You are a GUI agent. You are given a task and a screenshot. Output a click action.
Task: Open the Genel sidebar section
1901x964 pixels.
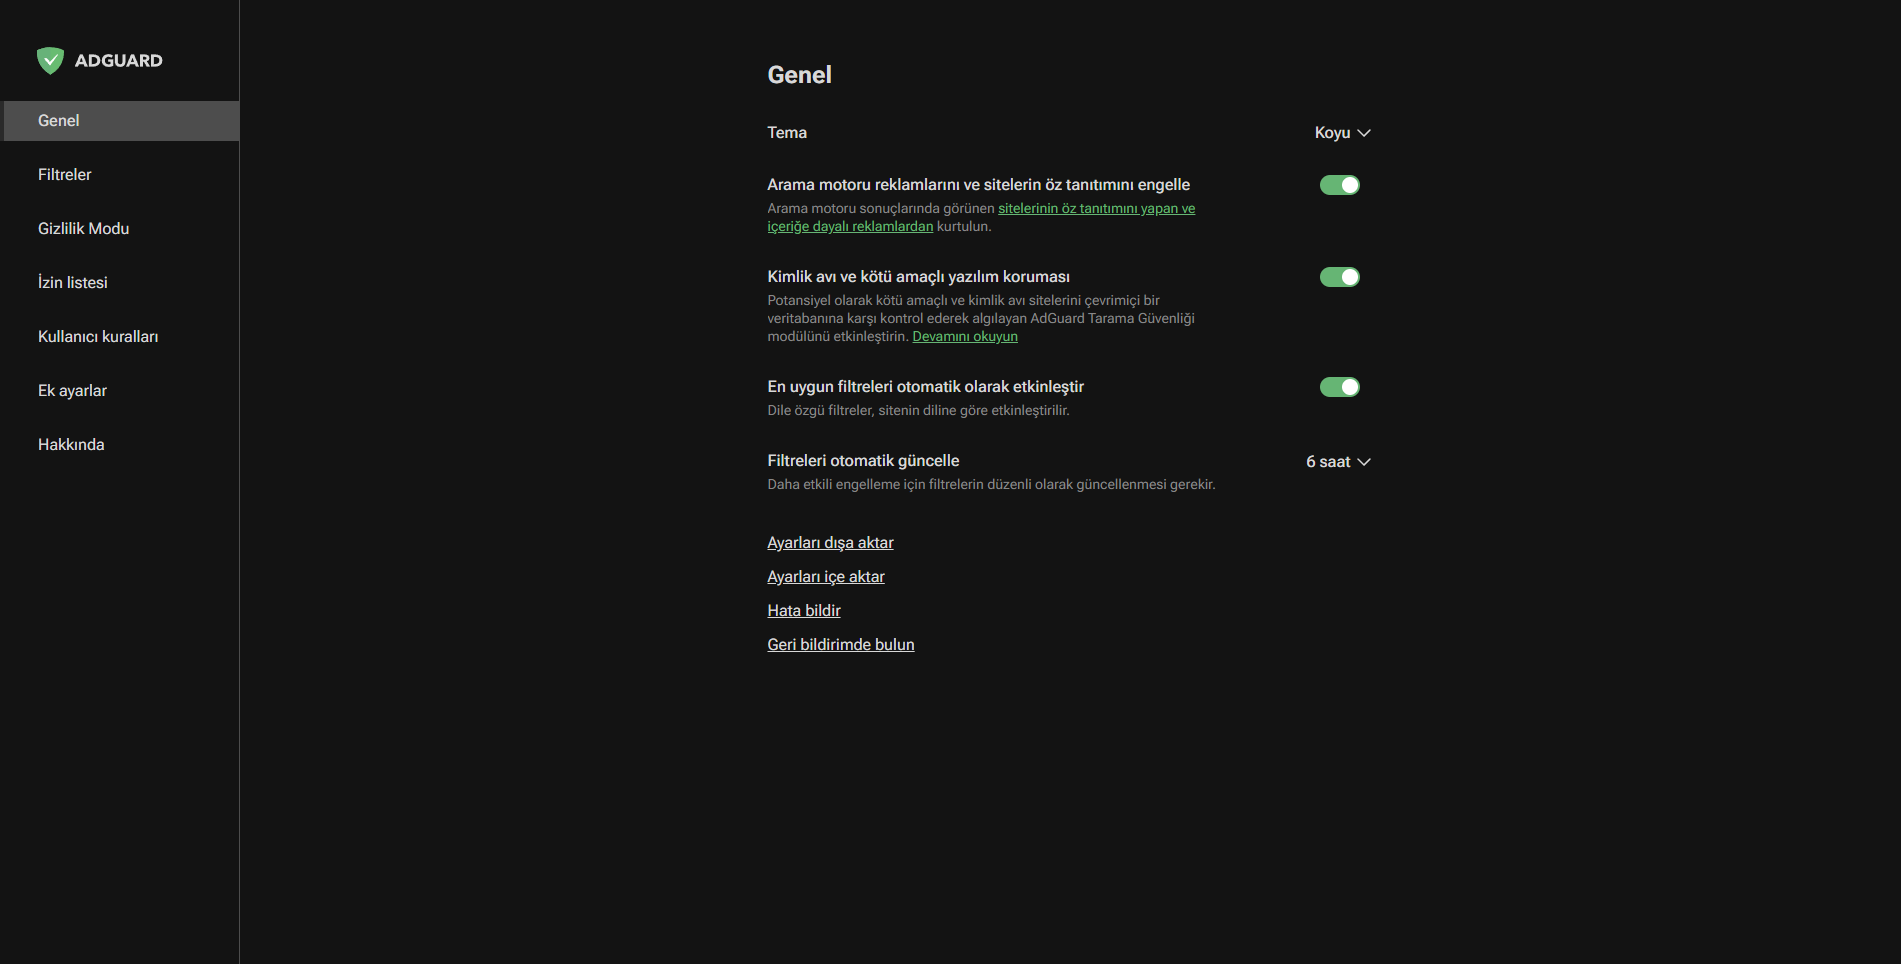(x=121, y=121)
